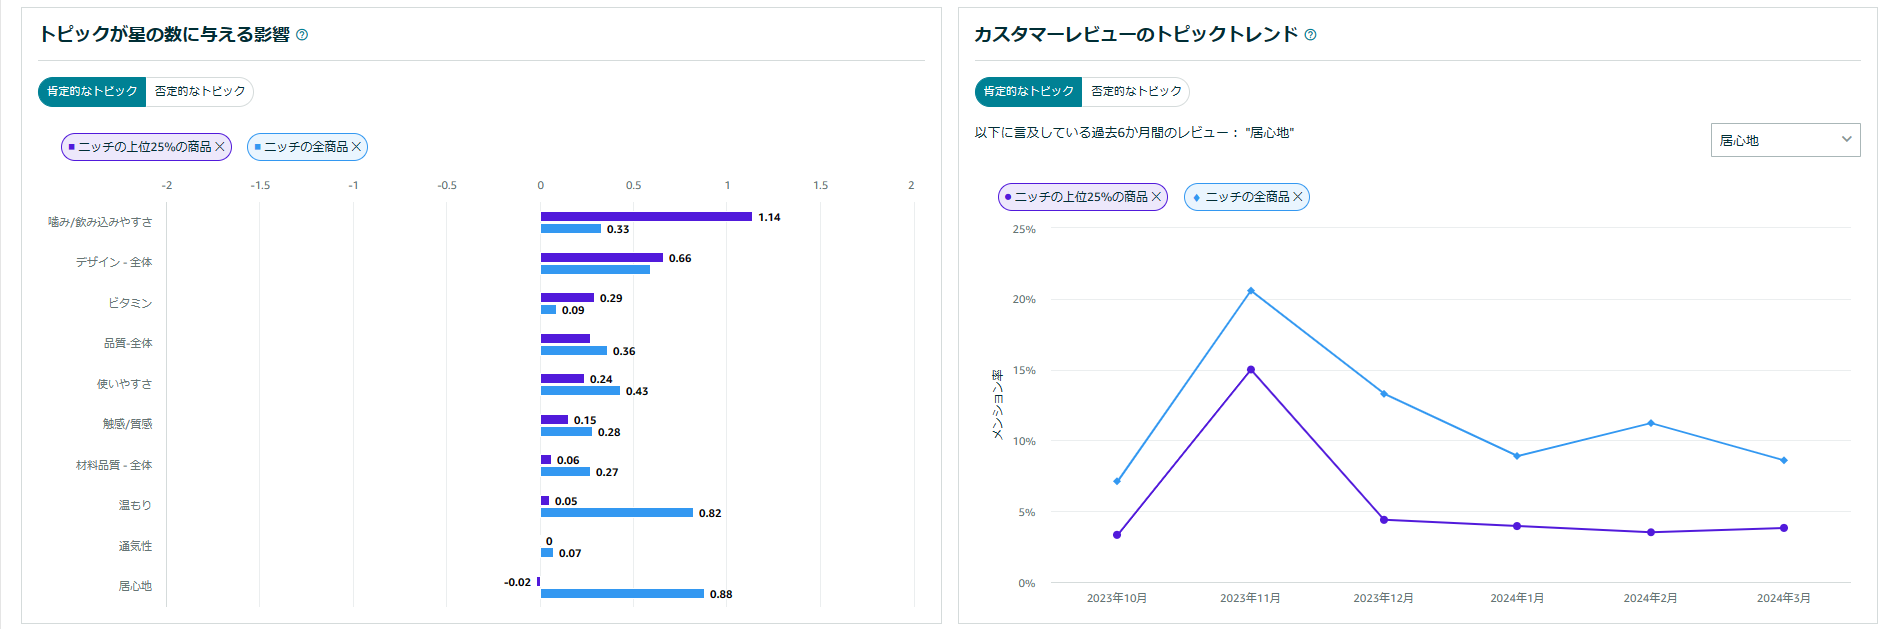This screenshot has height=629, width=1895.
Task: Click 居心地 row label in bar chart
Action: pyautogui.click(x=135, y=586)
